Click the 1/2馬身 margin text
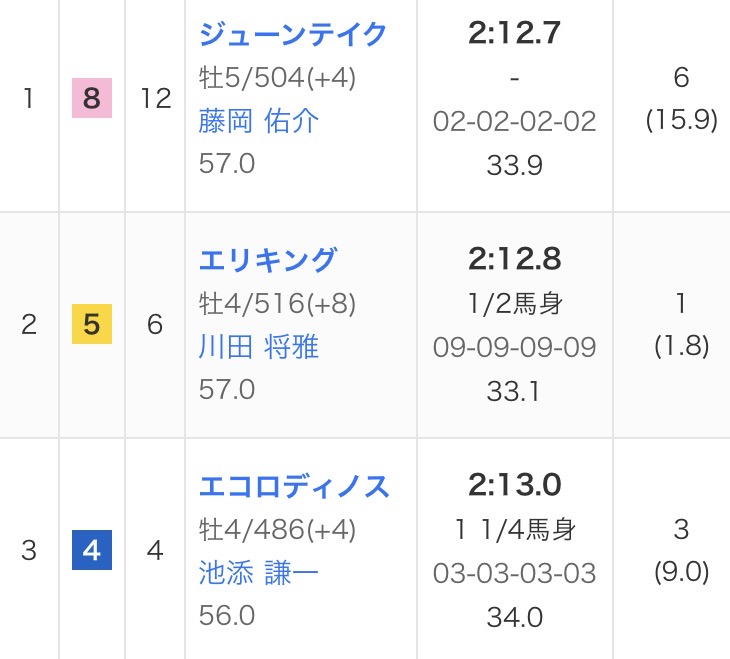This screenshot has width=730, height=659. pos(514,303)
